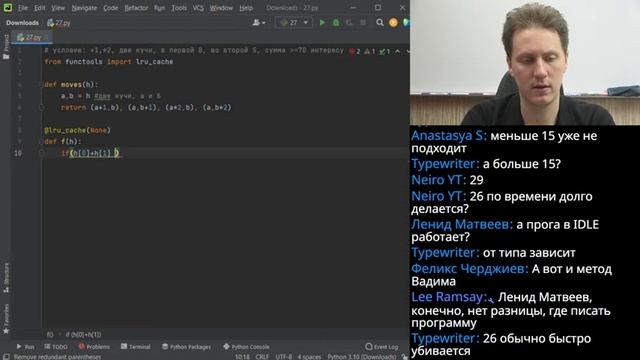The height and width of the screenshot is (360, 640).
Task: Click the 'if (h[0]+h[1])' breadcrumb
Action: pyautogui.click(x=83, y=335)
